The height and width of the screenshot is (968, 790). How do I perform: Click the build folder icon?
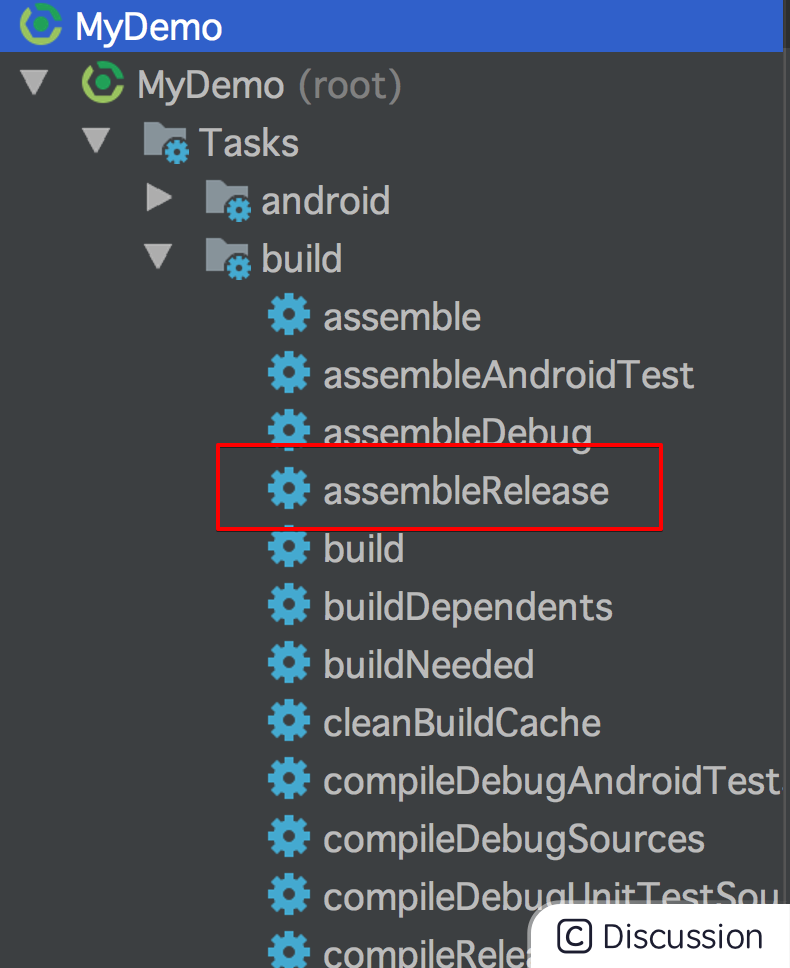(228, 257)
